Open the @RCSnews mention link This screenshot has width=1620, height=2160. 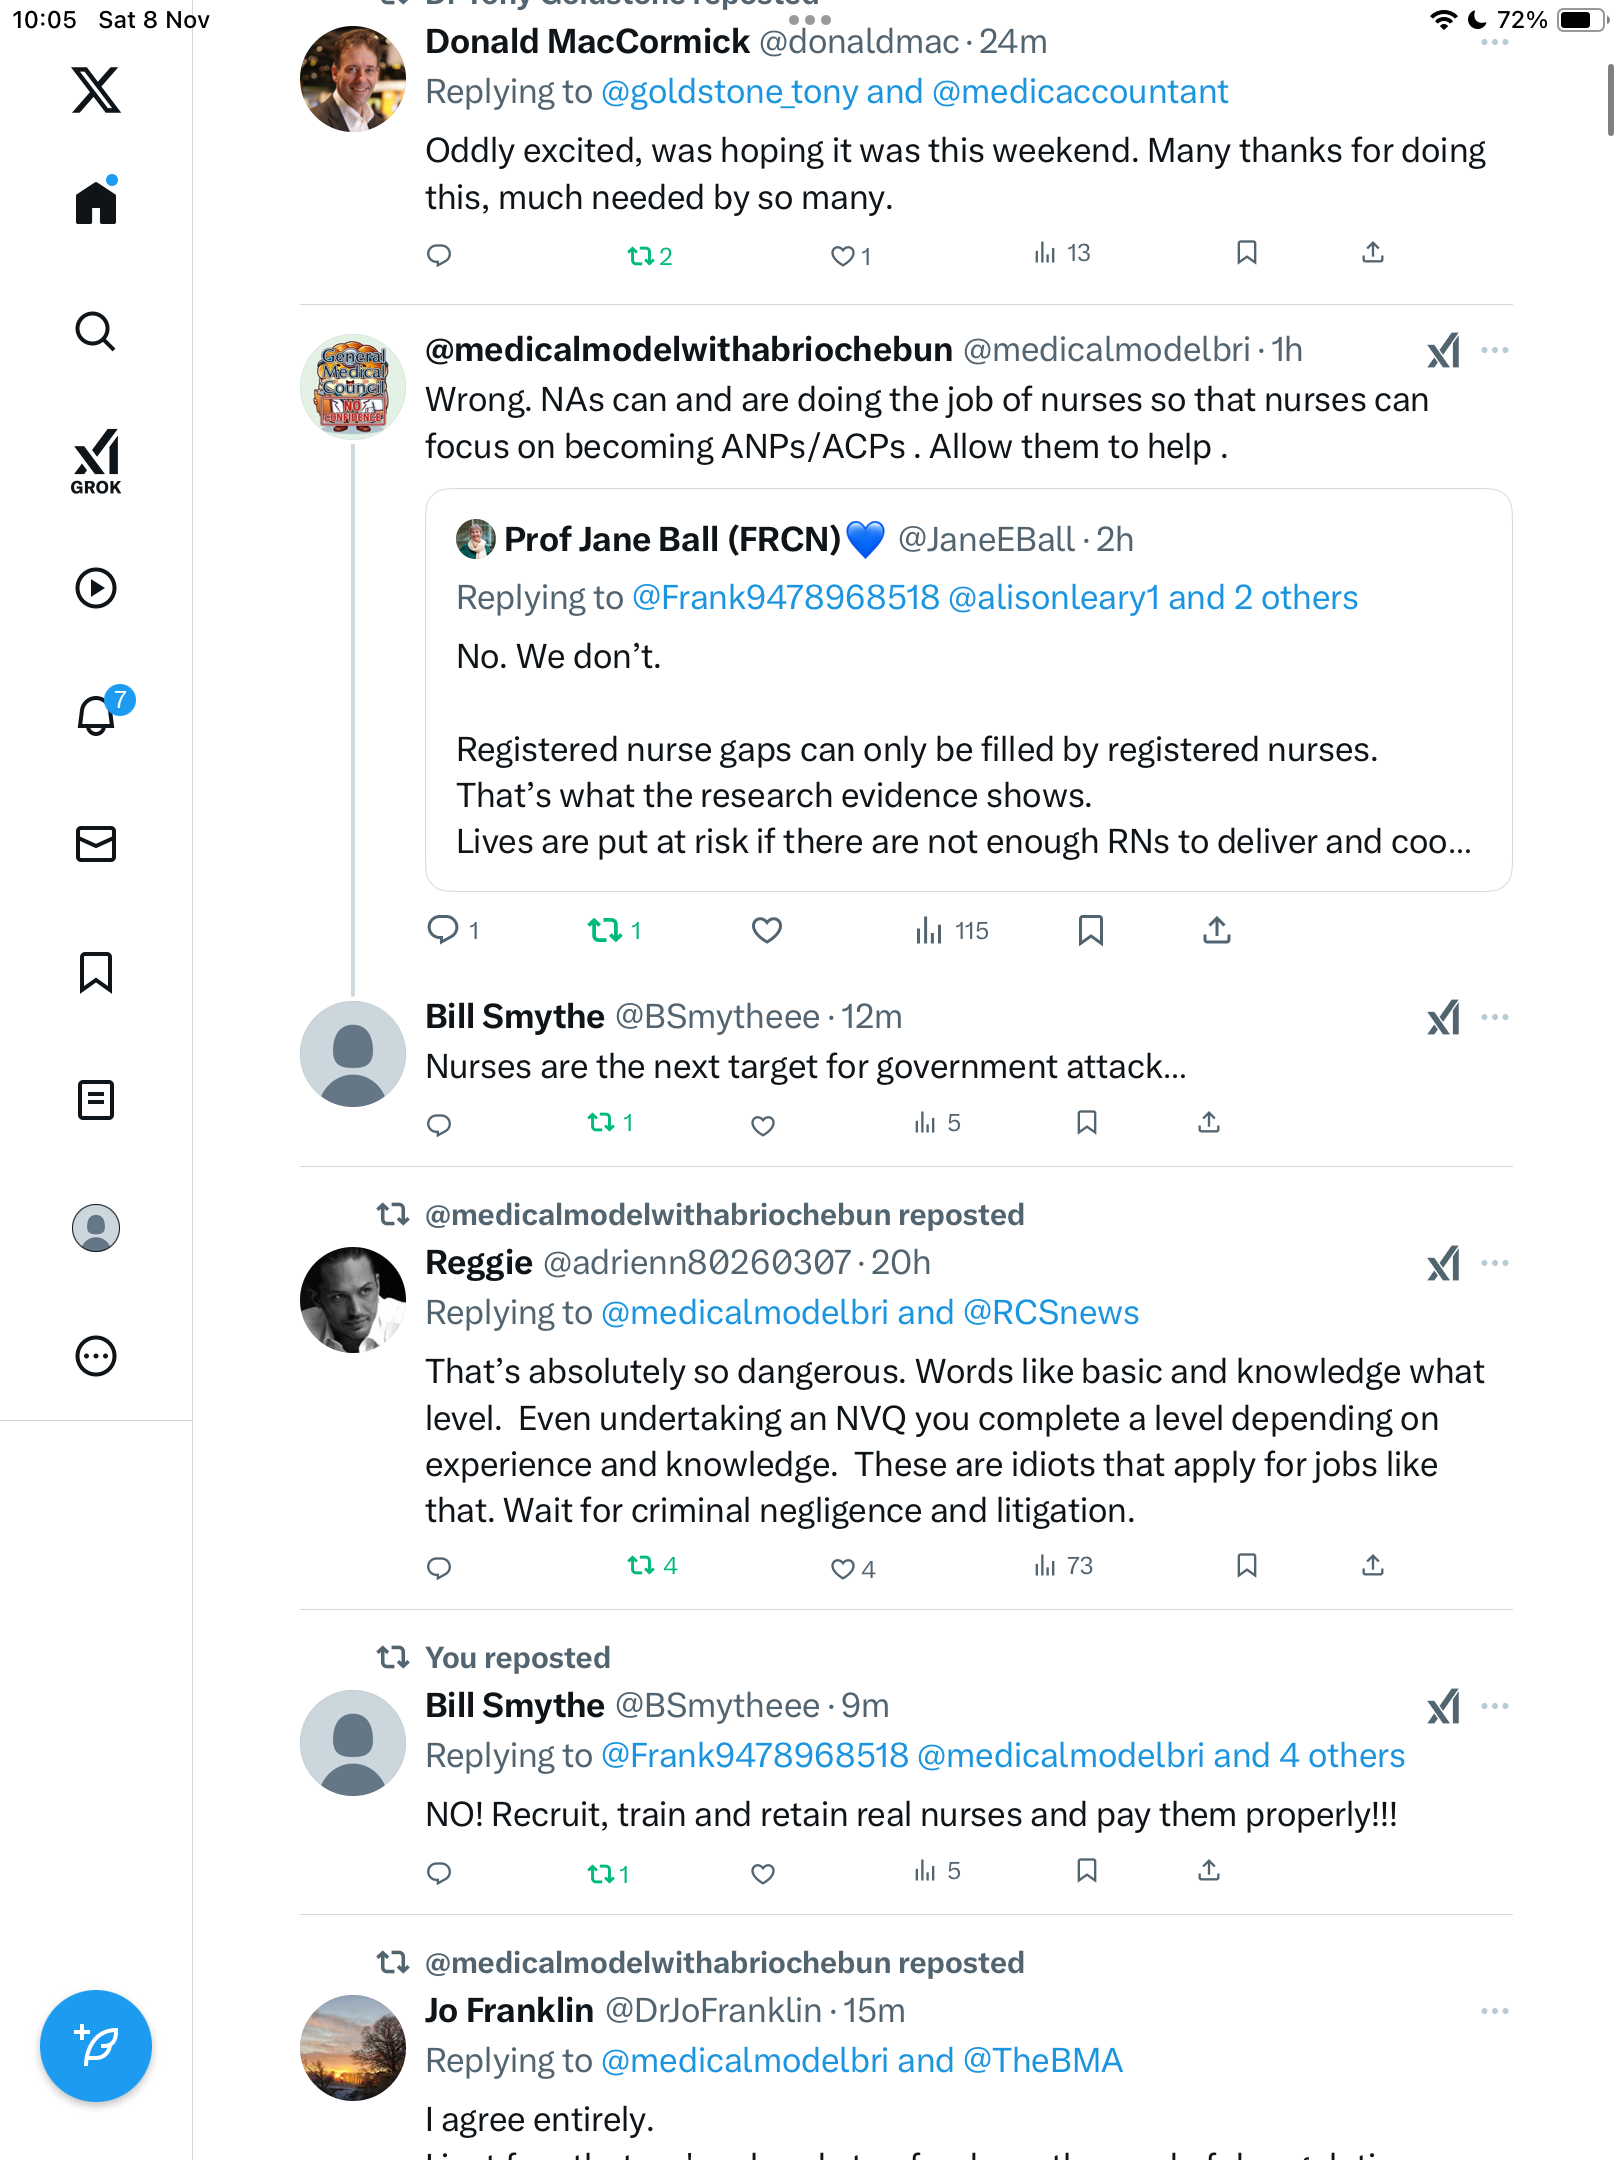coord(1051,1313)
